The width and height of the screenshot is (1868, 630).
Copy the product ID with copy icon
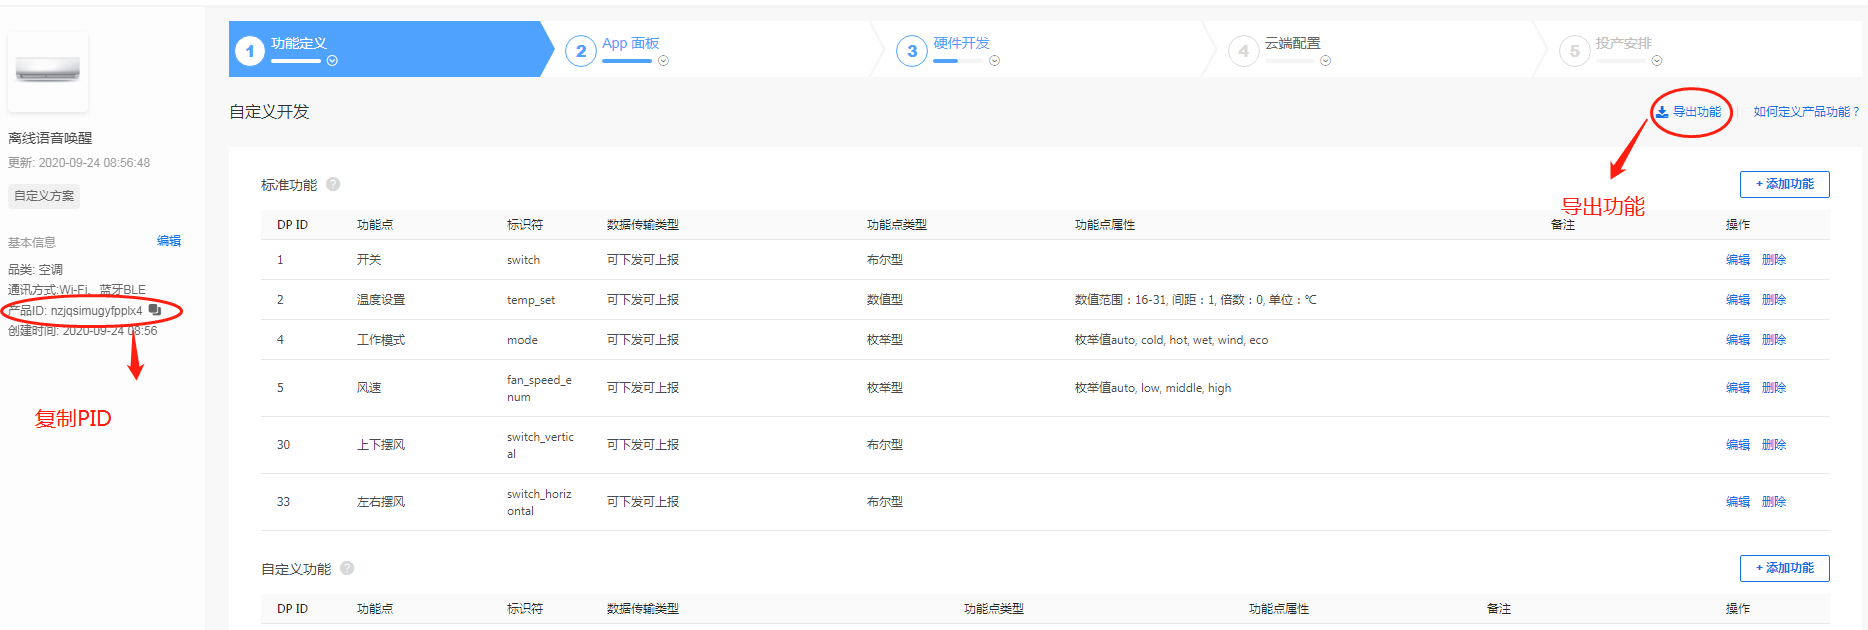tap(154, 310)
